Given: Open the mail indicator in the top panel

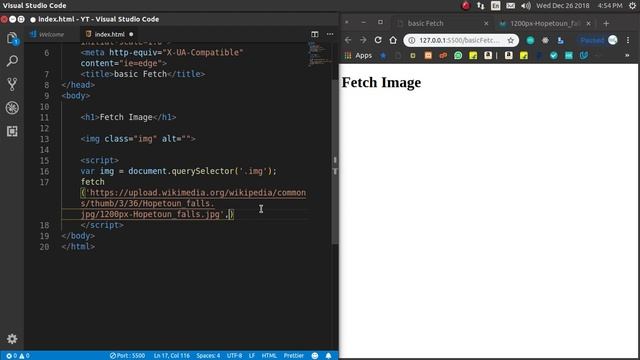Looking at the screenshot, I should pyautogui.click(x=511, y=6).
